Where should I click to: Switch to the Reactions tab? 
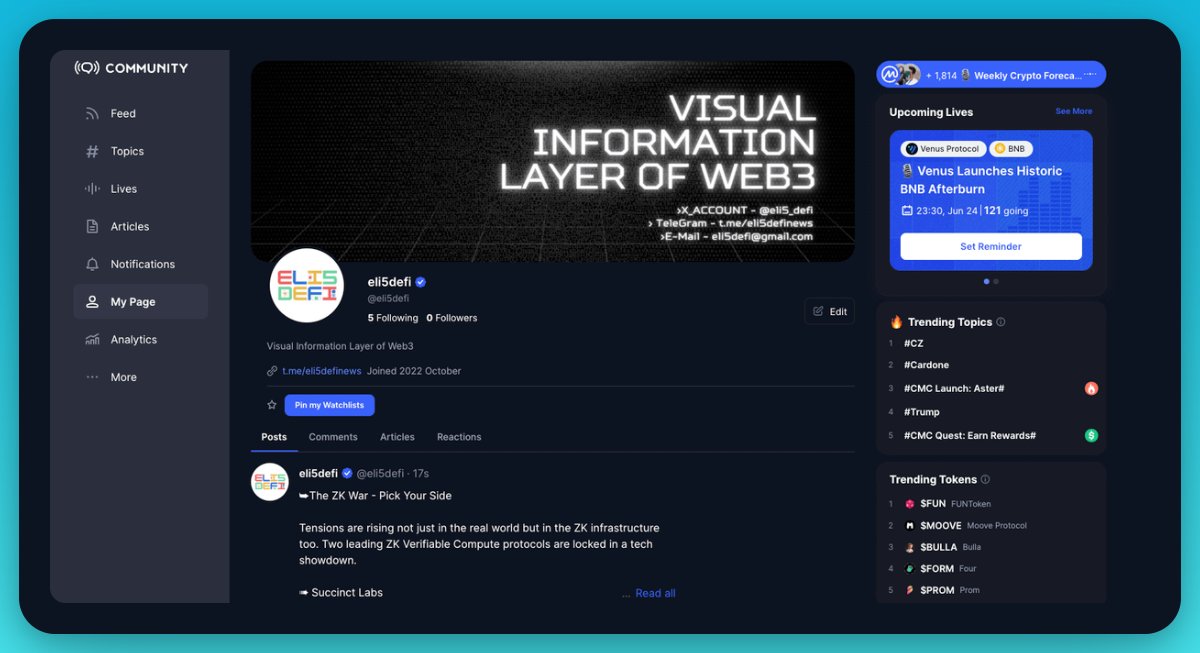459,437
